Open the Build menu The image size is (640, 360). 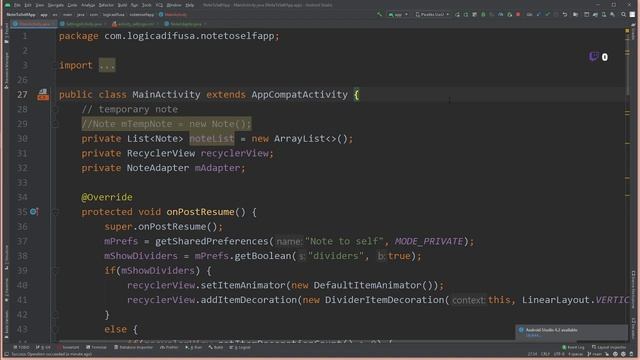122,5
